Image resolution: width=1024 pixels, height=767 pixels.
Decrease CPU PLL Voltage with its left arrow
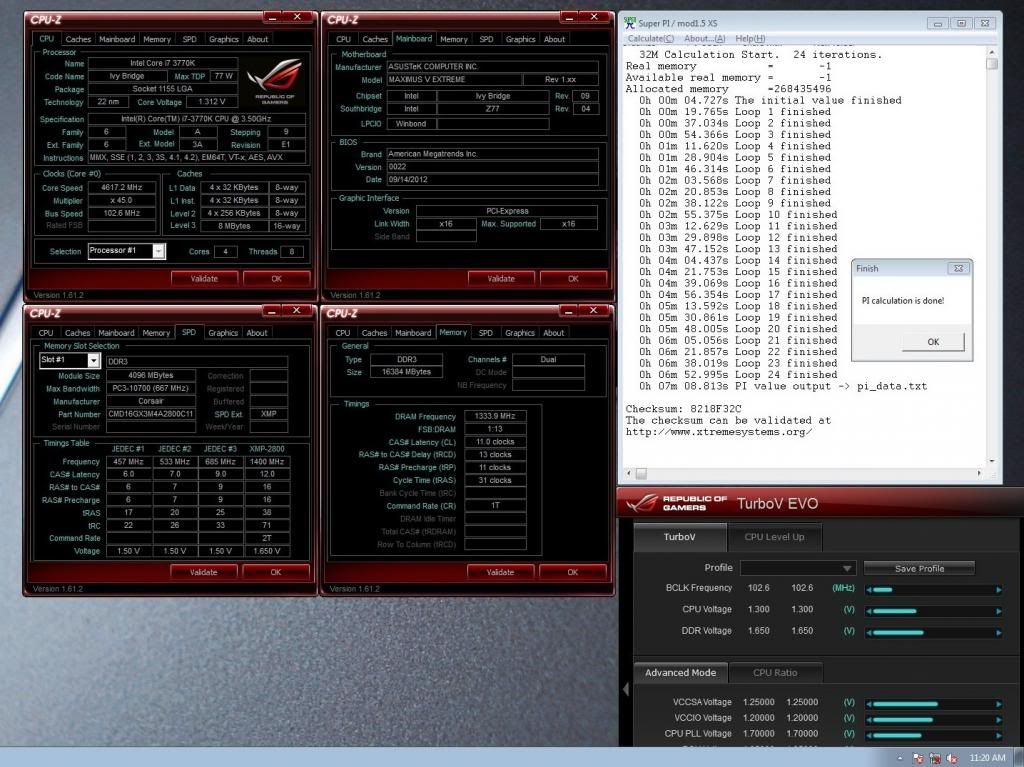869,735
